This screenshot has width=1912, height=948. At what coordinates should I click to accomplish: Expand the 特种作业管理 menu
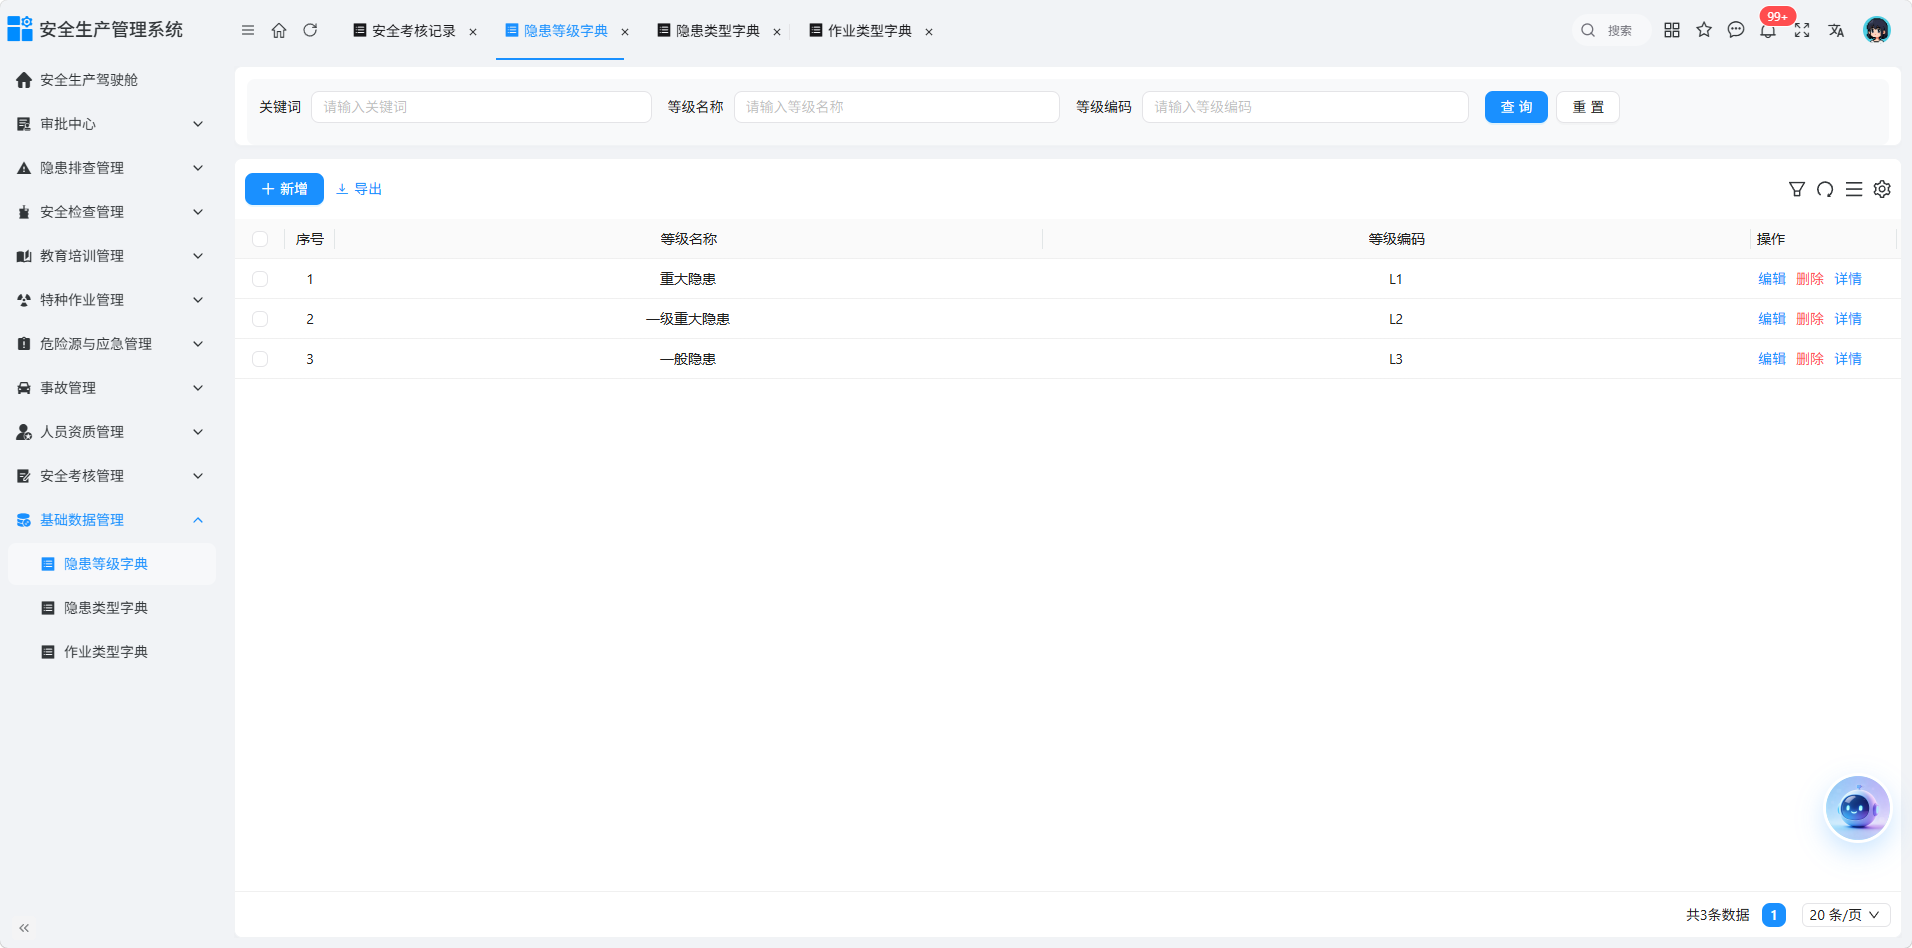[x=111, y=300]
